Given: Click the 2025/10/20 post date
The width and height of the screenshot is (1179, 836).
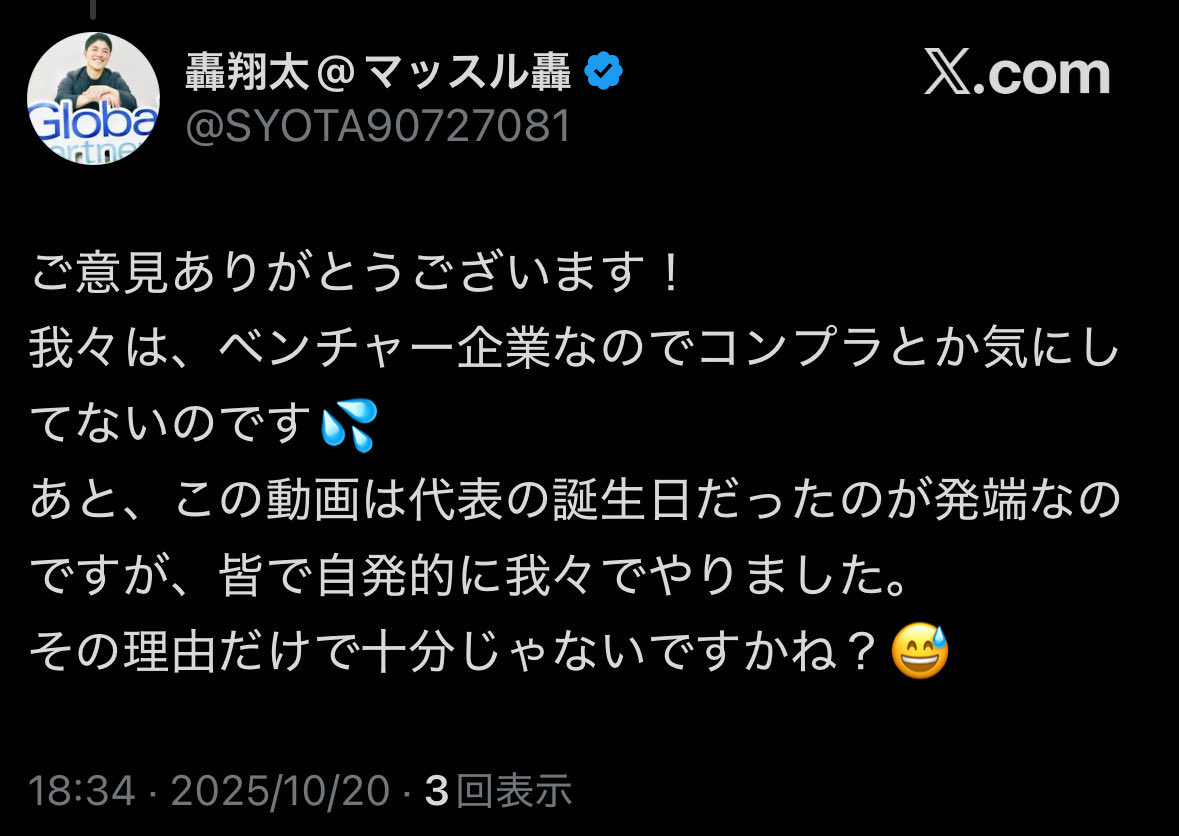Looking at the screenshot, I should coord(280,791).
